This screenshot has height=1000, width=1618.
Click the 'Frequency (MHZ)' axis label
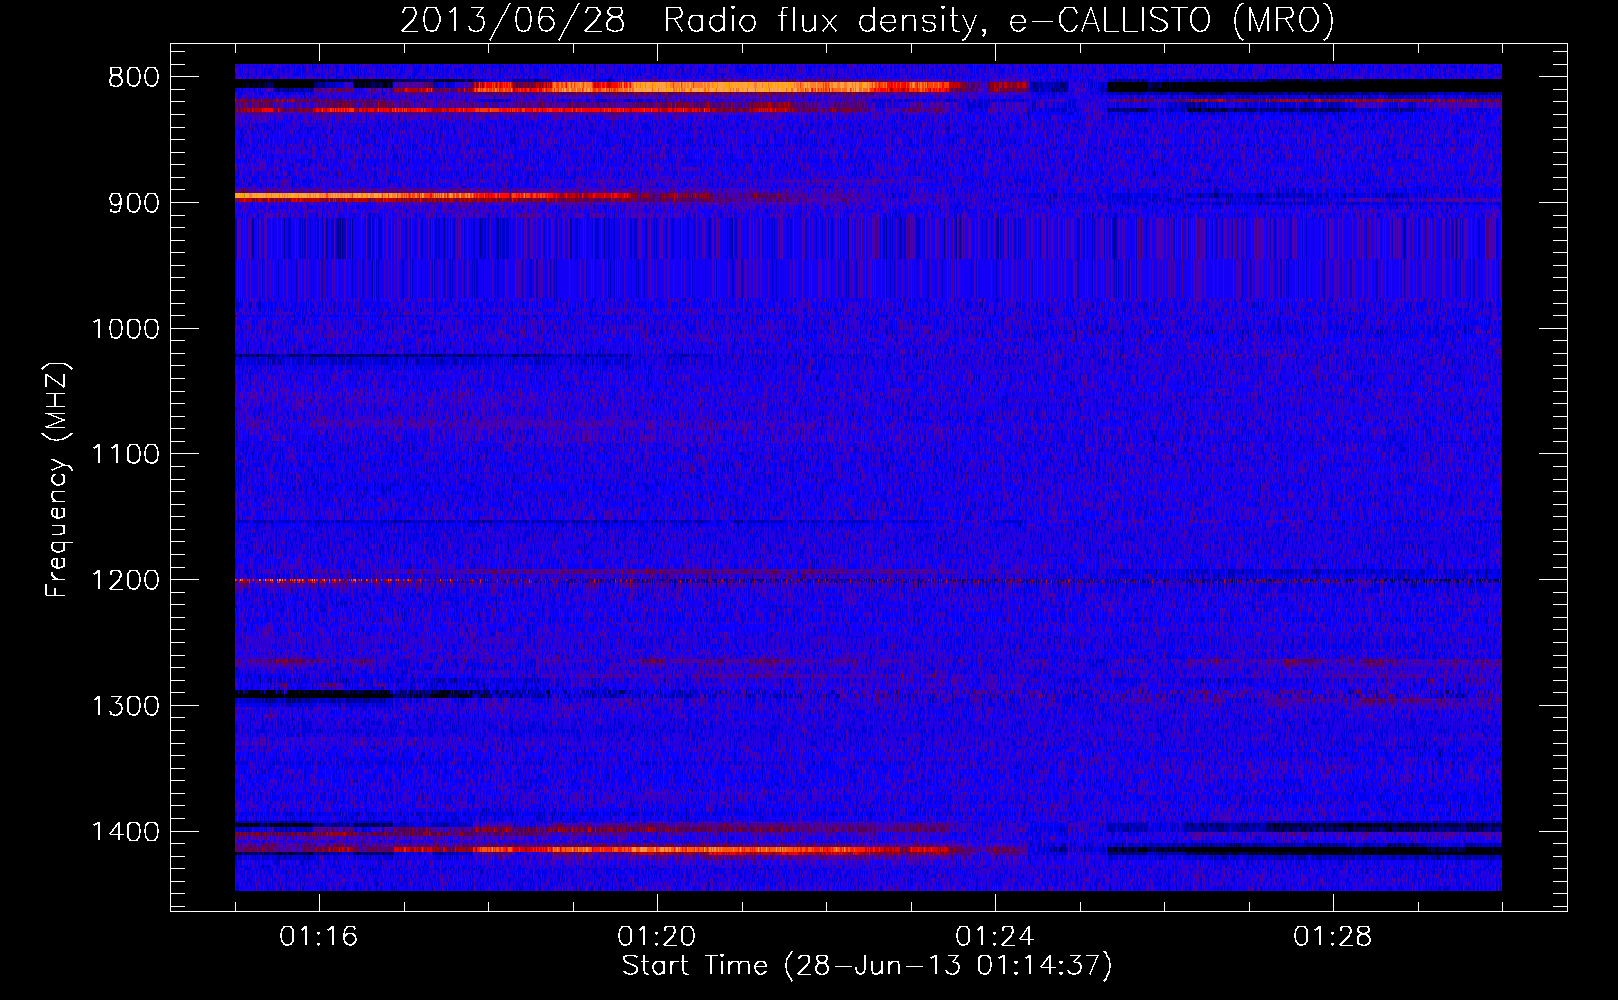click(x=58, y=480)
